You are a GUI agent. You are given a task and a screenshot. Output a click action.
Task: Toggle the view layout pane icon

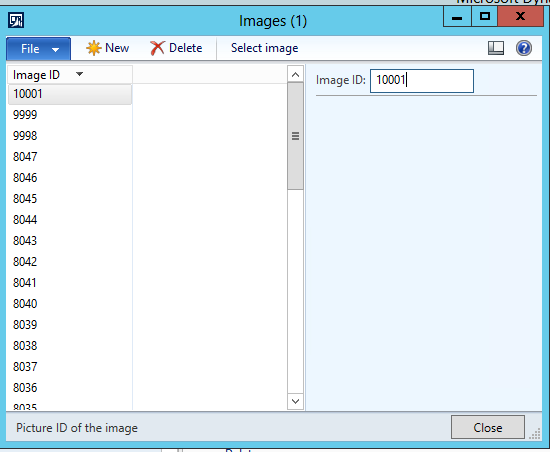click(x=496, y=48)
